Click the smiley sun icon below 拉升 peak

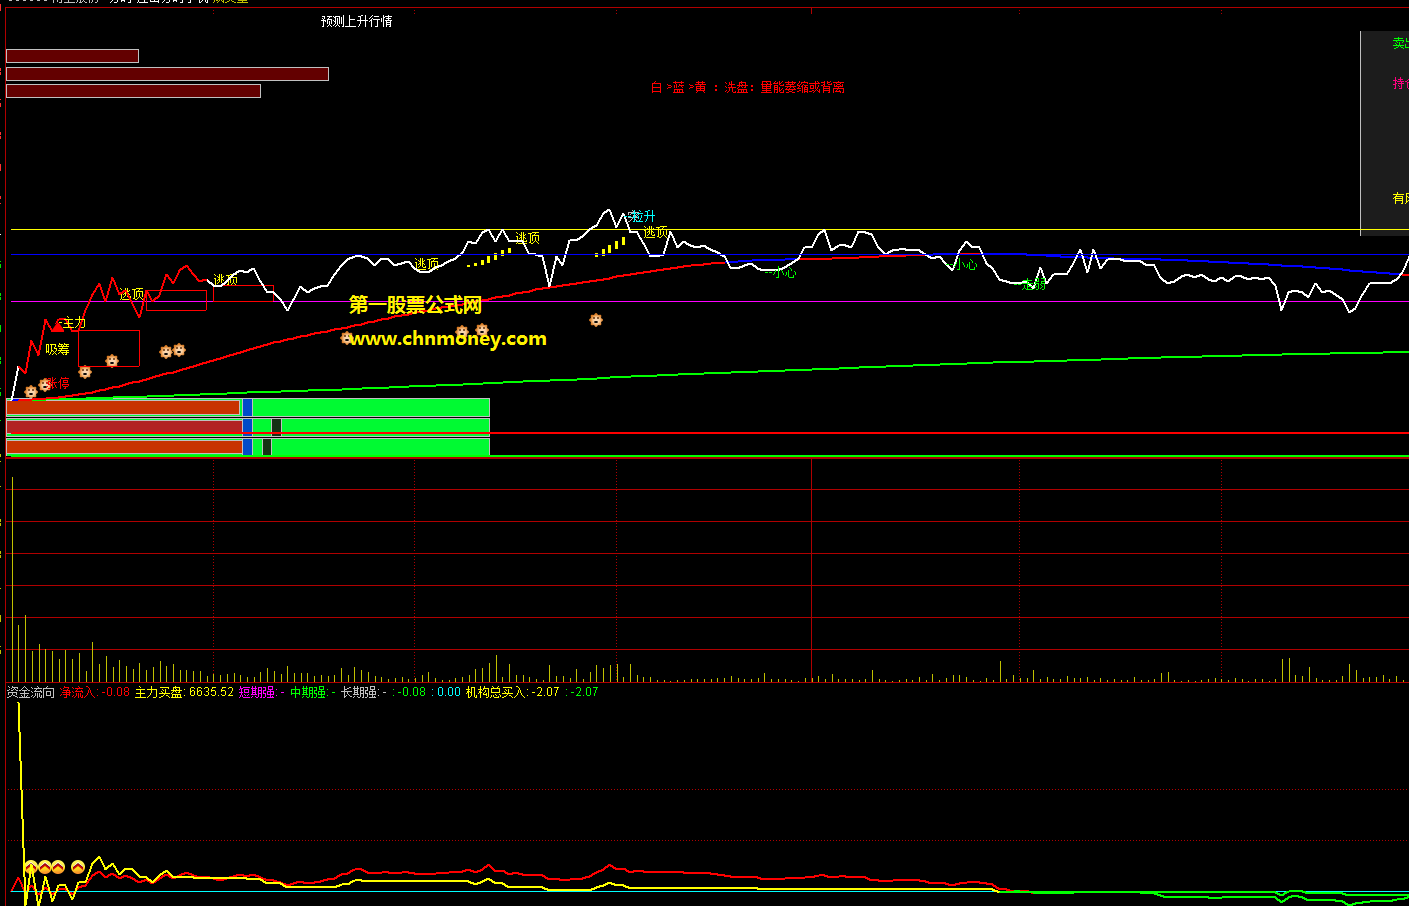coord(596,320)
